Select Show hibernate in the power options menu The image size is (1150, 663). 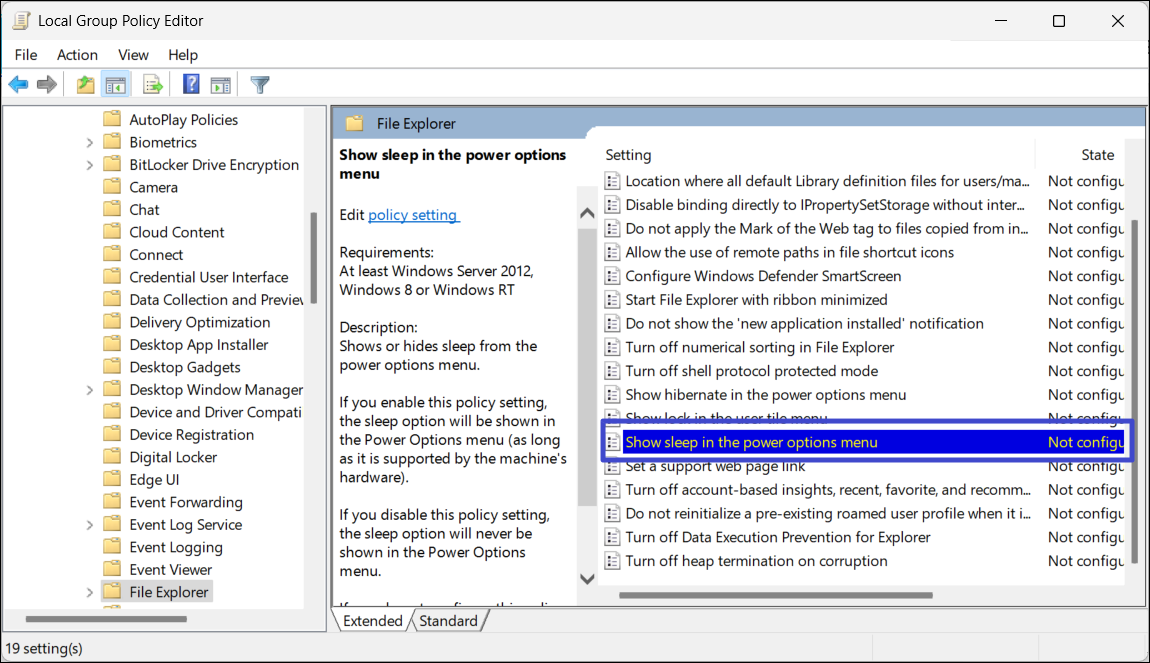click(765, 395)
